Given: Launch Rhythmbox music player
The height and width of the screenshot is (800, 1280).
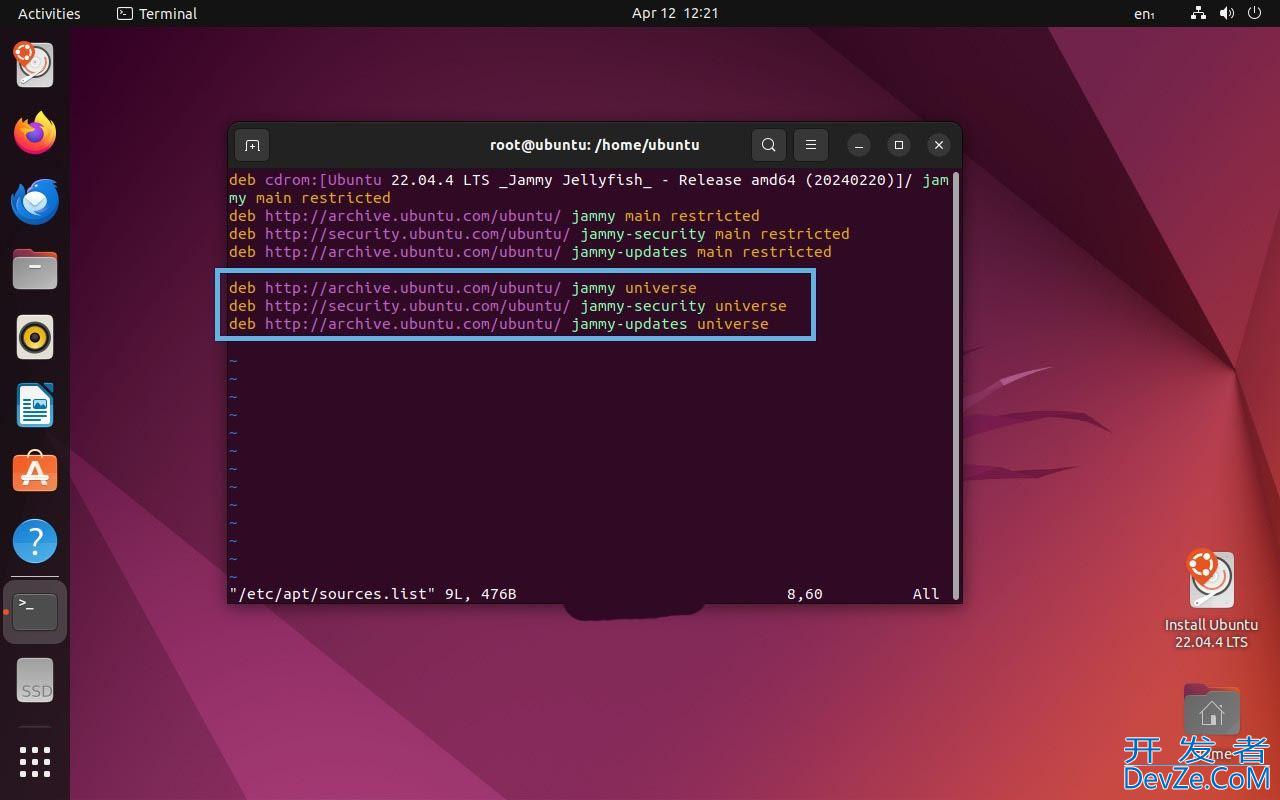Looking at the screenshot, I should (x=35, y=337).
